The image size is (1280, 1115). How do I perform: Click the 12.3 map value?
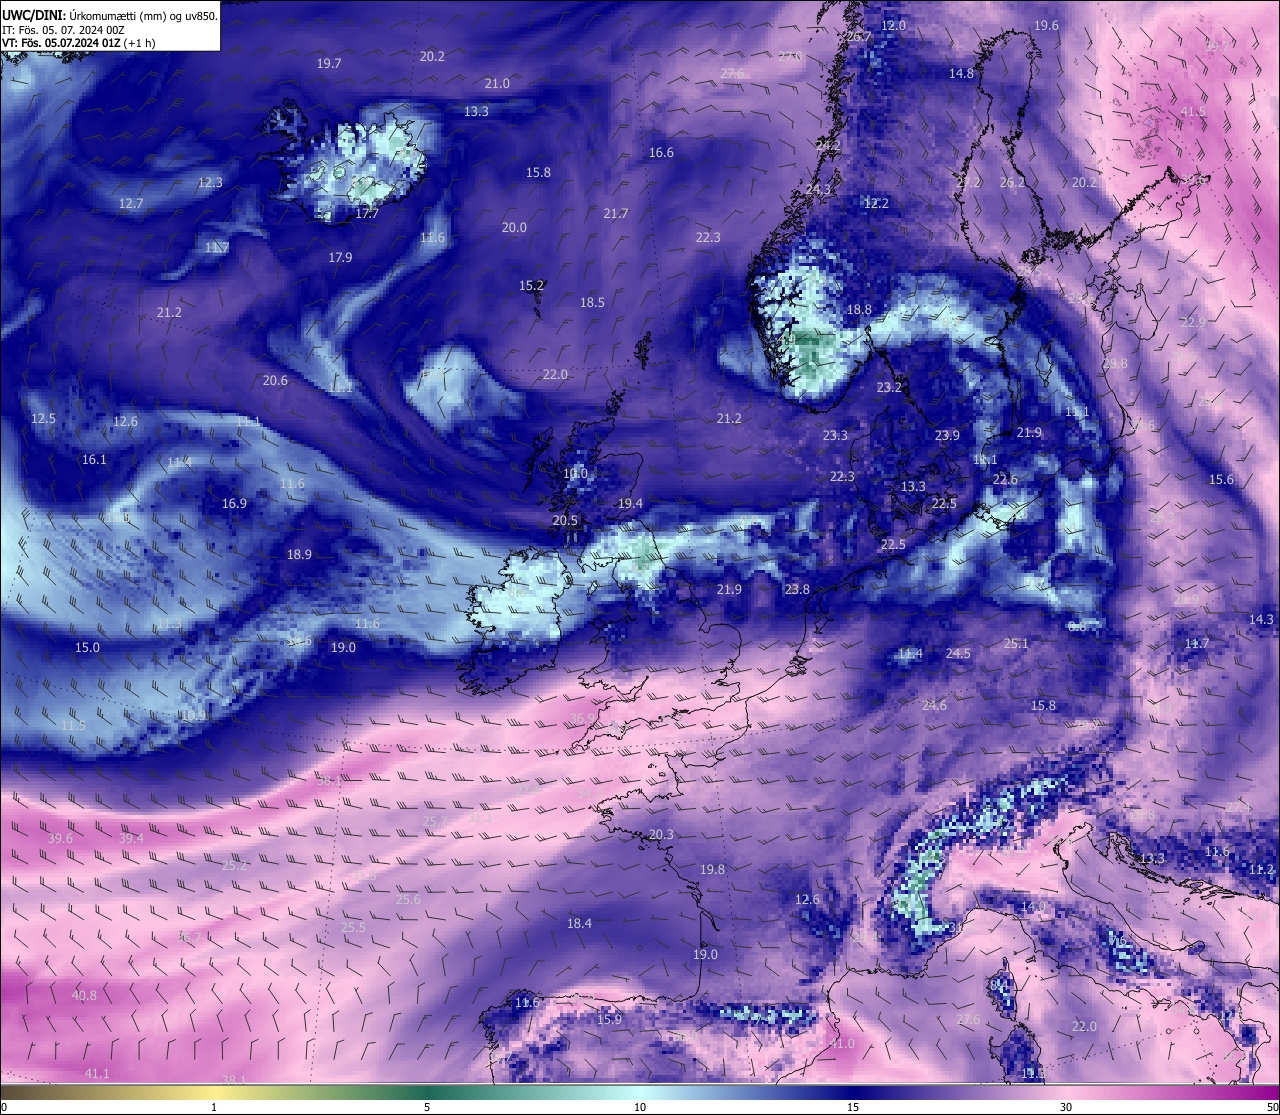pos(210,182)
